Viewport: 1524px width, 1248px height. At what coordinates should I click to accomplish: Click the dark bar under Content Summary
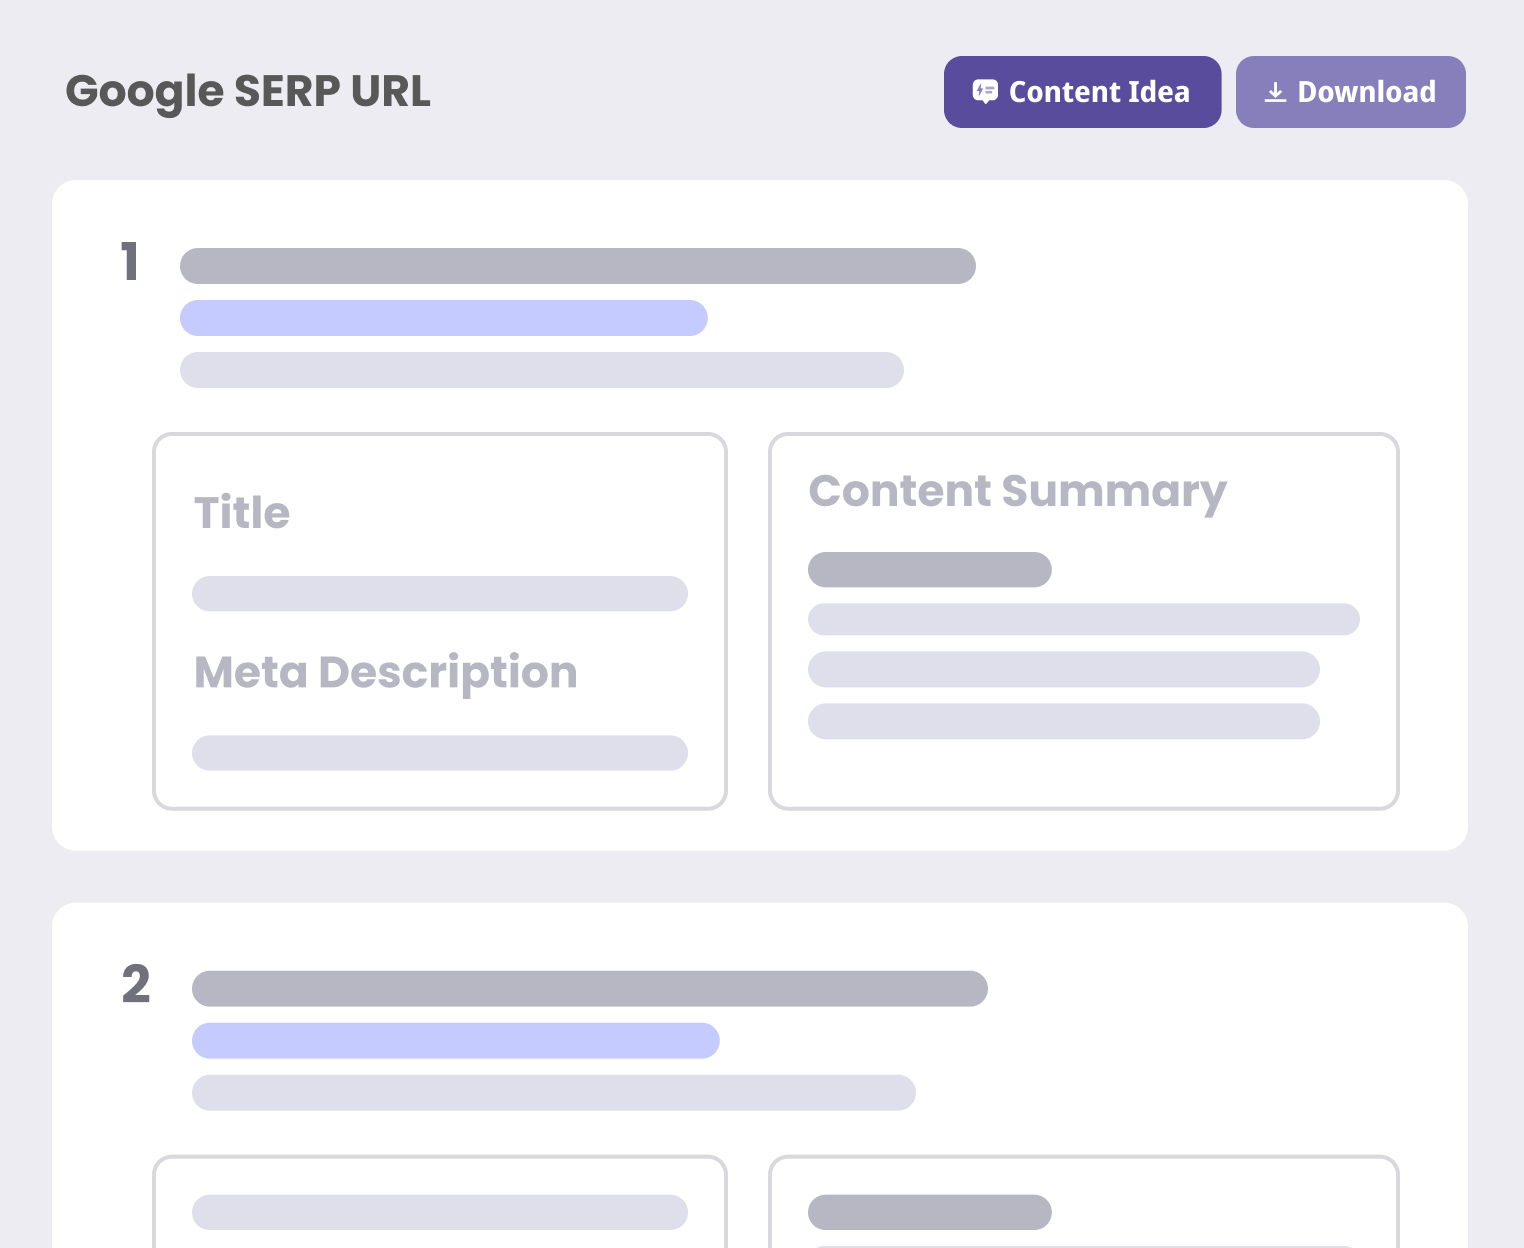[x=929, y=569]
